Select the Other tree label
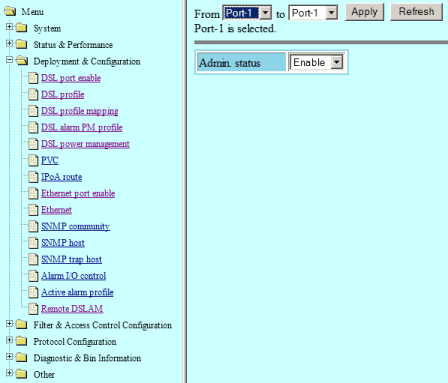 [x=44, y=375]
